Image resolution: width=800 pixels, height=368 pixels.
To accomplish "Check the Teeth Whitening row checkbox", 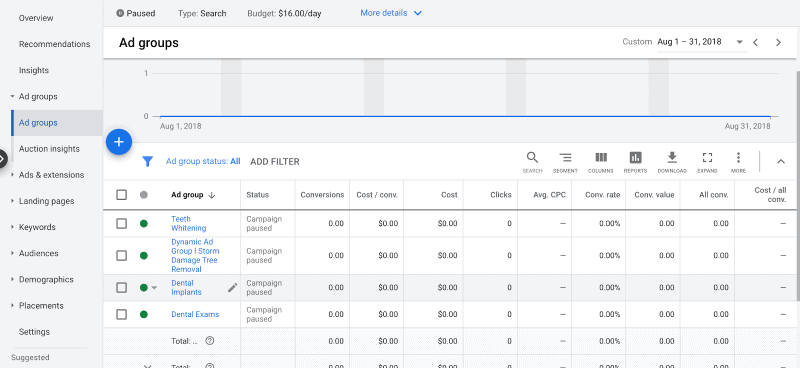I will coord(121,224).
